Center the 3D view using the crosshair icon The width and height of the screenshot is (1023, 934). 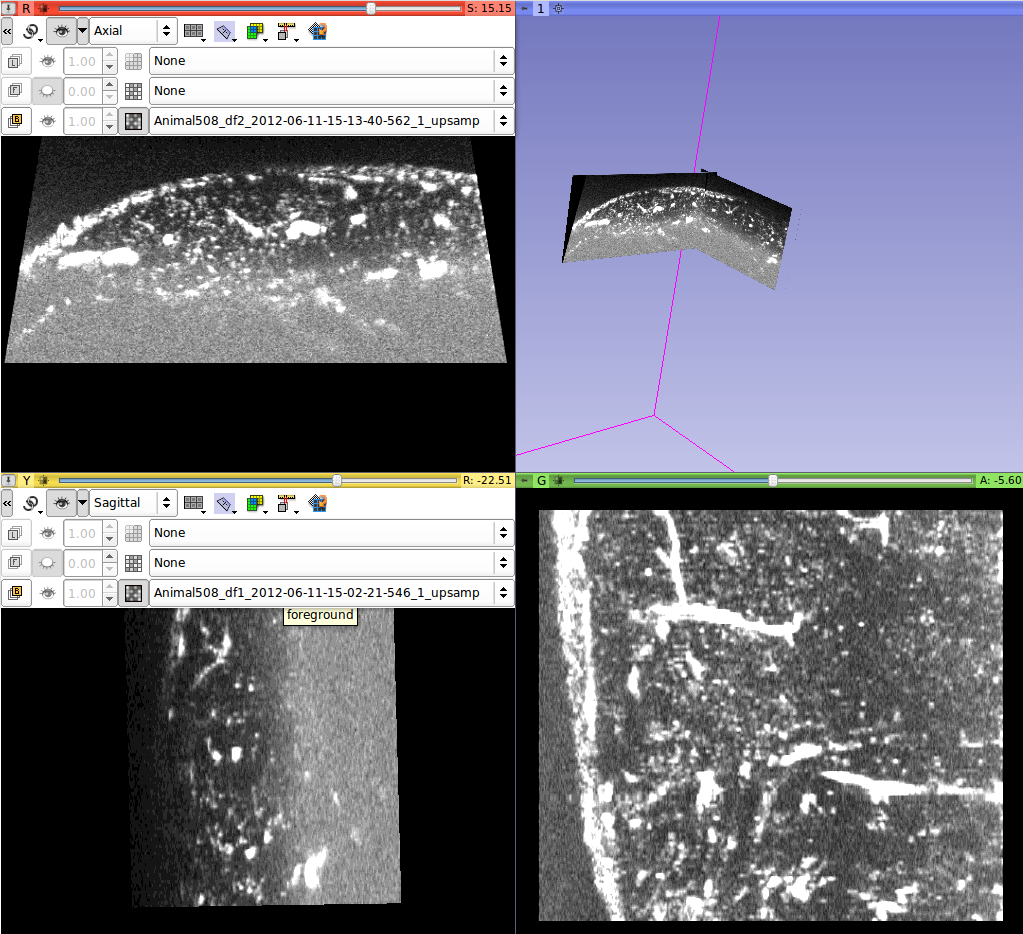559,8
